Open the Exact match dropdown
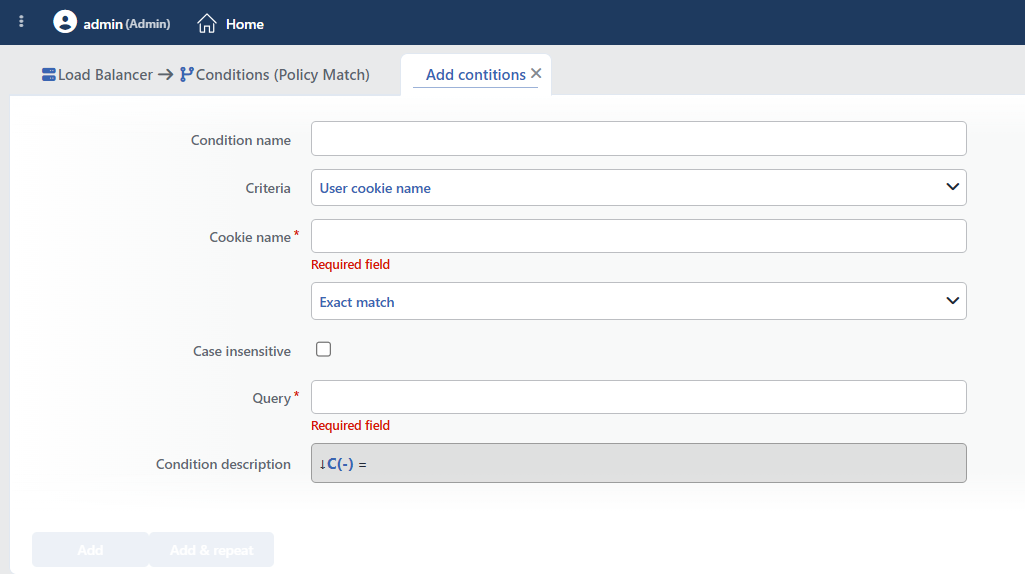 click(639, 301)
